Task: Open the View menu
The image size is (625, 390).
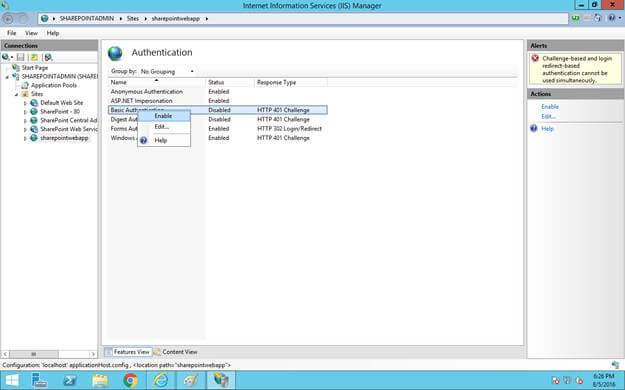Action: (31, 33)
